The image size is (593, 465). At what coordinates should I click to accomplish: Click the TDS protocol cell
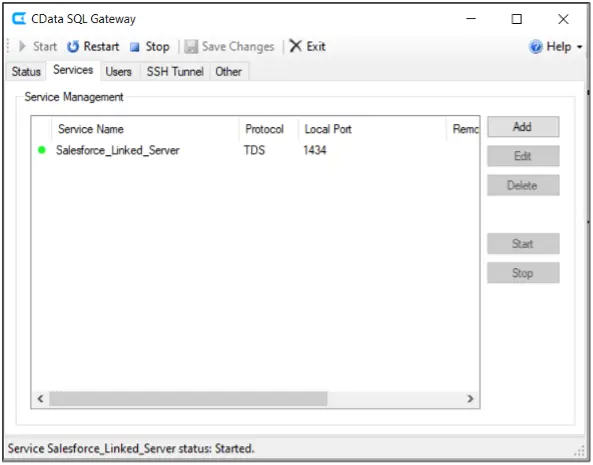click(255, 150)
